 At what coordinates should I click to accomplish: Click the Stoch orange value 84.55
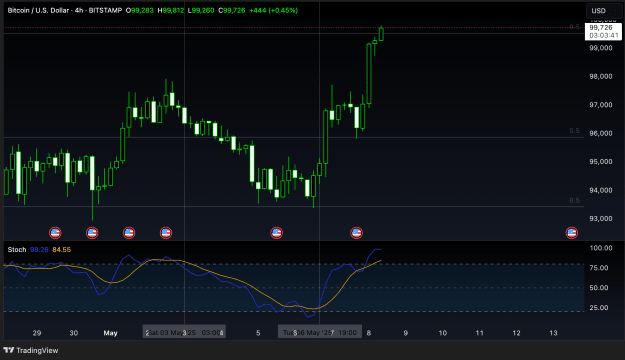tap(61, 250)
